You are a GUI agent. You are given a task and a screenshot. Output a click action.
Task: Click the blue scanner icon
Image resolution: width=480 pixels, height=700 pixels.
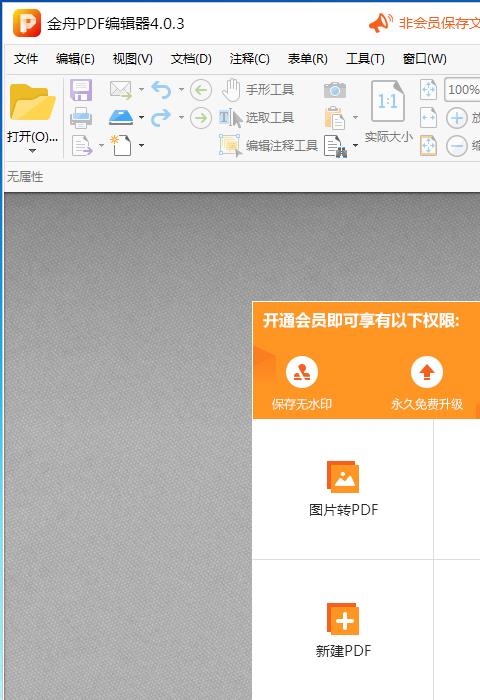pos(121,118)
